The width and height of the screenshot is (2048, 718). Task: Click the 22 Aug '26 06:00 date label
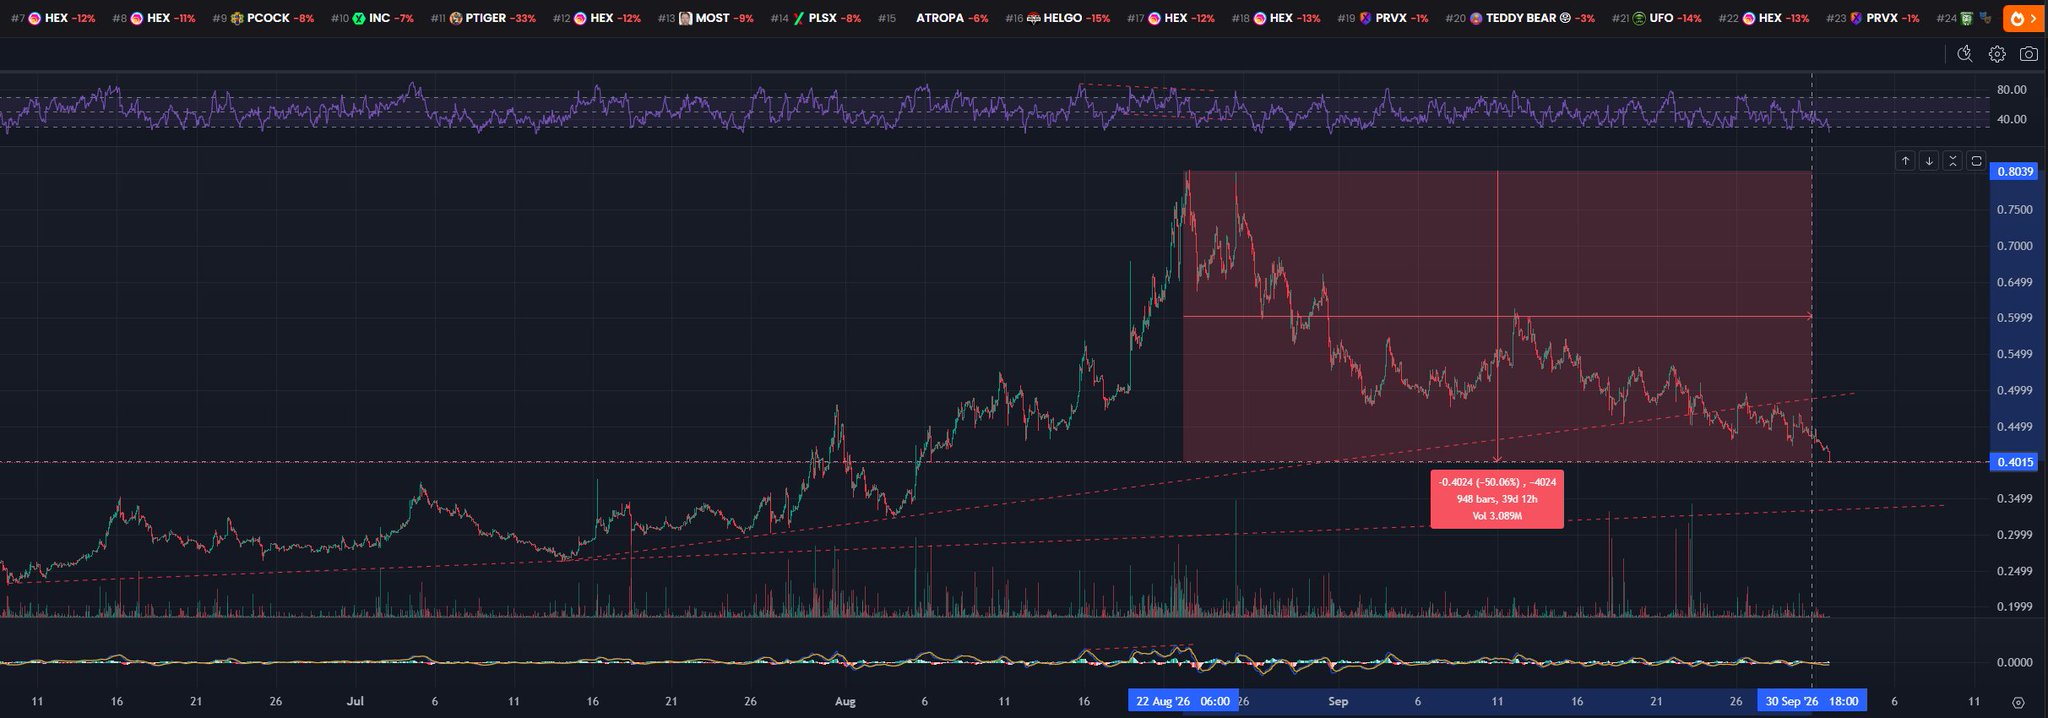point(1183,702)
